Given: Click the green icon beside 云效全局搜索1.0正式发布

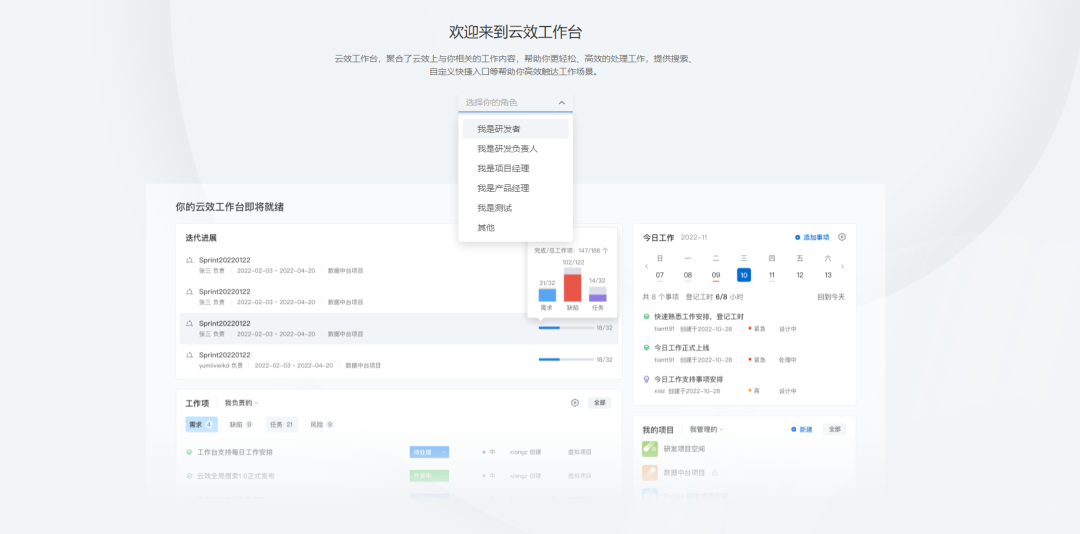Looking at the screenshot, I should (189, 475).
